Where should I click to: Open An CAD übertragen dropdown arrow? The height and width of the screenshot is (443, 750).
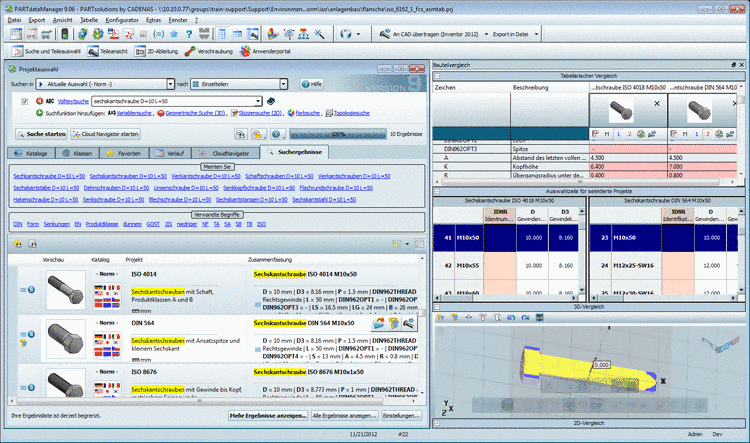tap(486, 34)
